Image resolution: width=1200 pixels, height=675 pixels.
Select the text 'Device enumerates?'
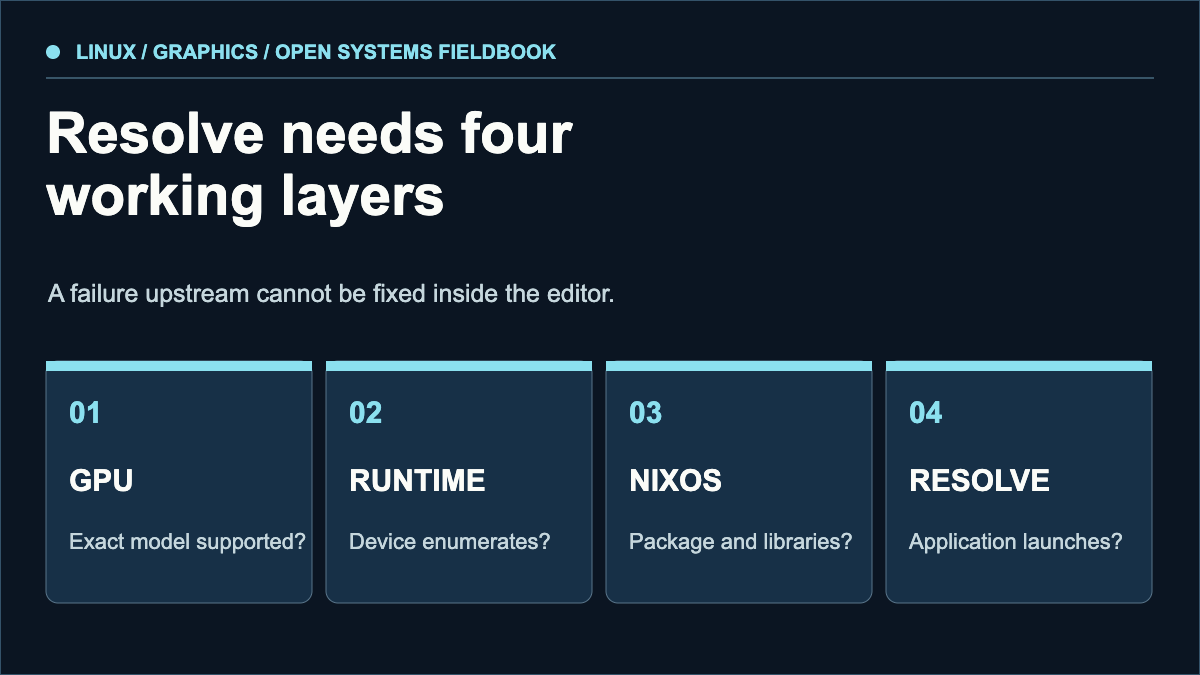[450, 542]
